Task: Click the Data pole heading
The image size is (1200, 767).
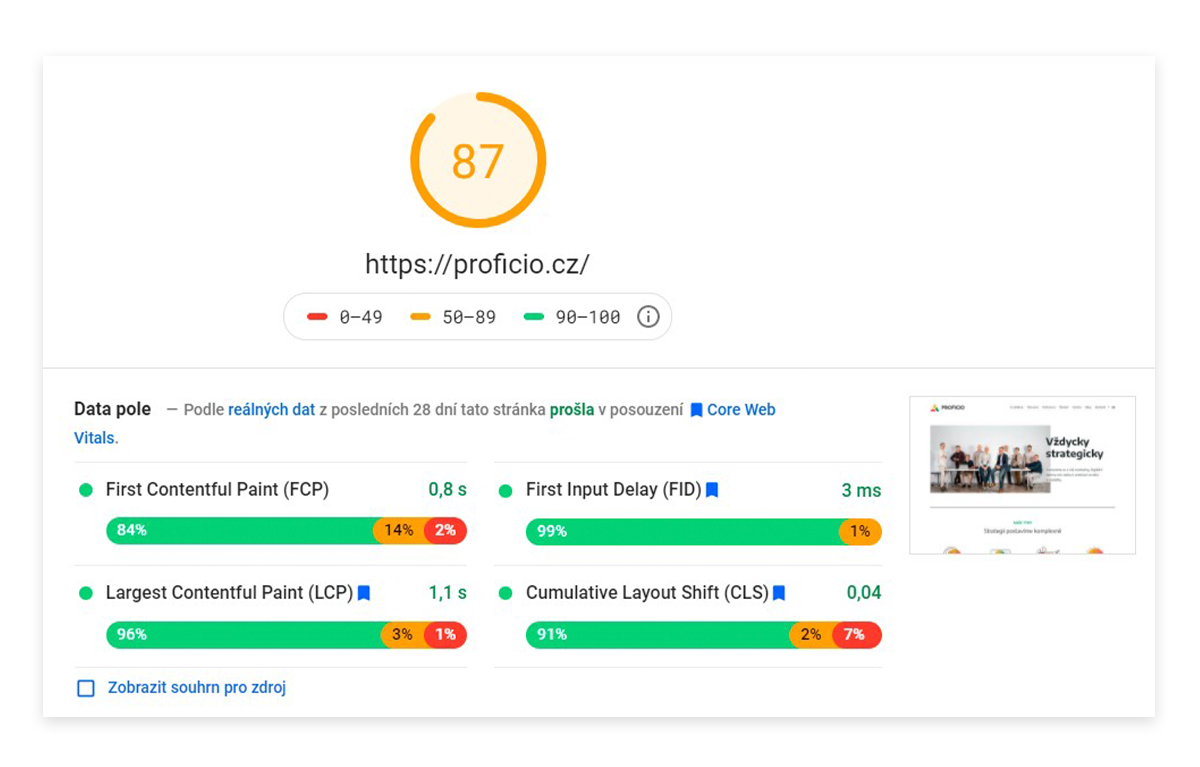Action: [113, 409]
